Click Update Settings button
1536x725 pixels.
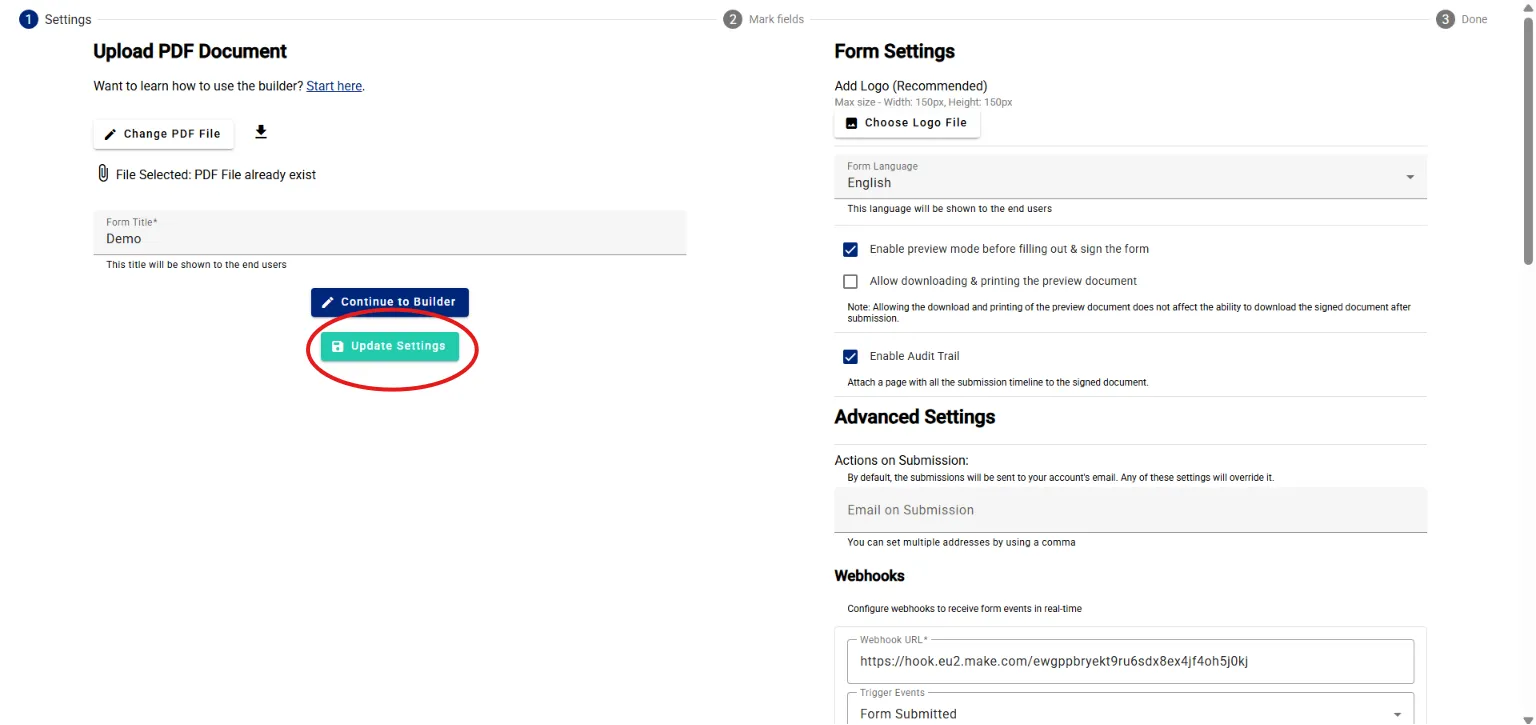[x=390, y=346]
